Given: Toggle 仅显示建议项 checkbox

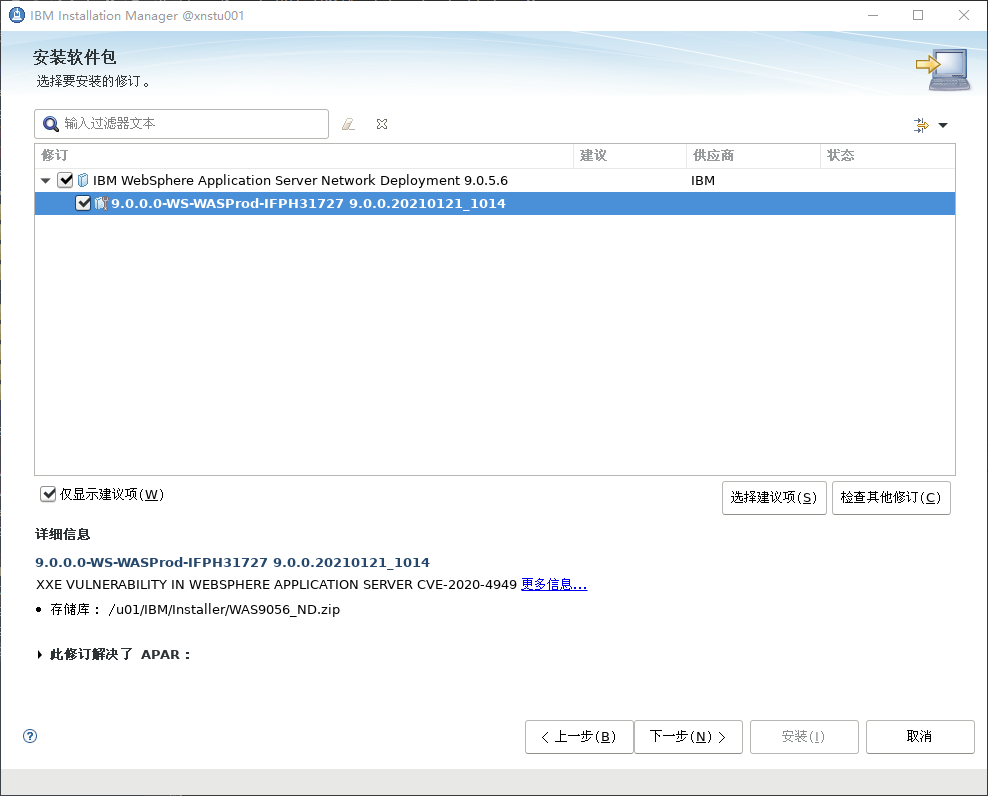Looking at the screenshot, I should pyautogui.click(x=48, y=494).
